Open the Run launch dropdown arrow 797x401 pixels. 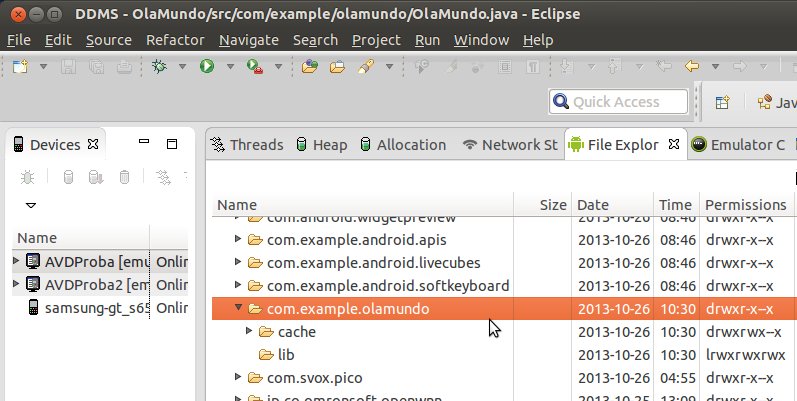point(230,67)
